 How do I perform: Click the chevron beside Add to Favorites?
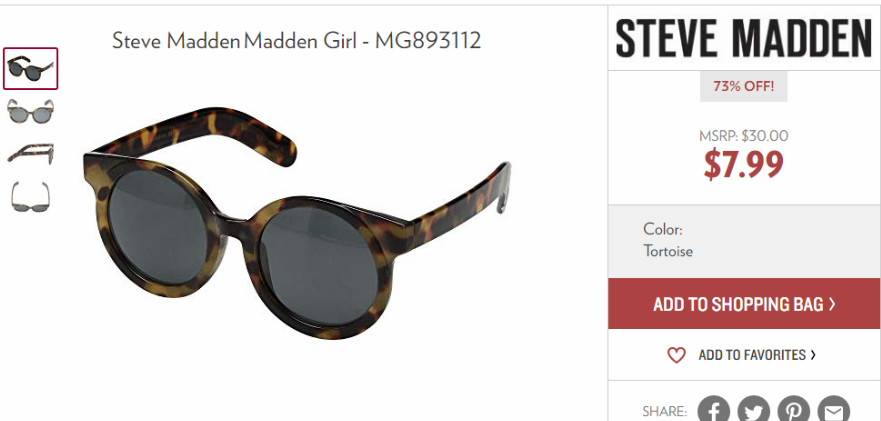pos(812,355)
